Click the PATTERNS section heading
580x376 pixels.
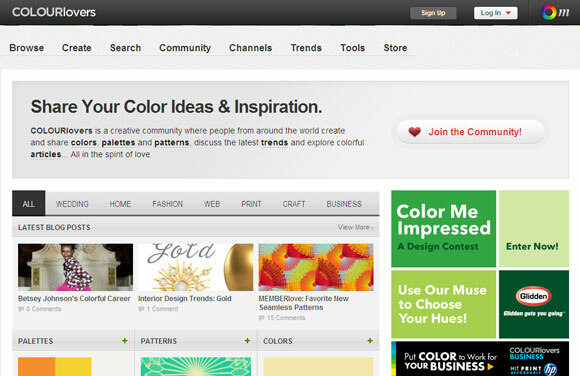(159, 341)
